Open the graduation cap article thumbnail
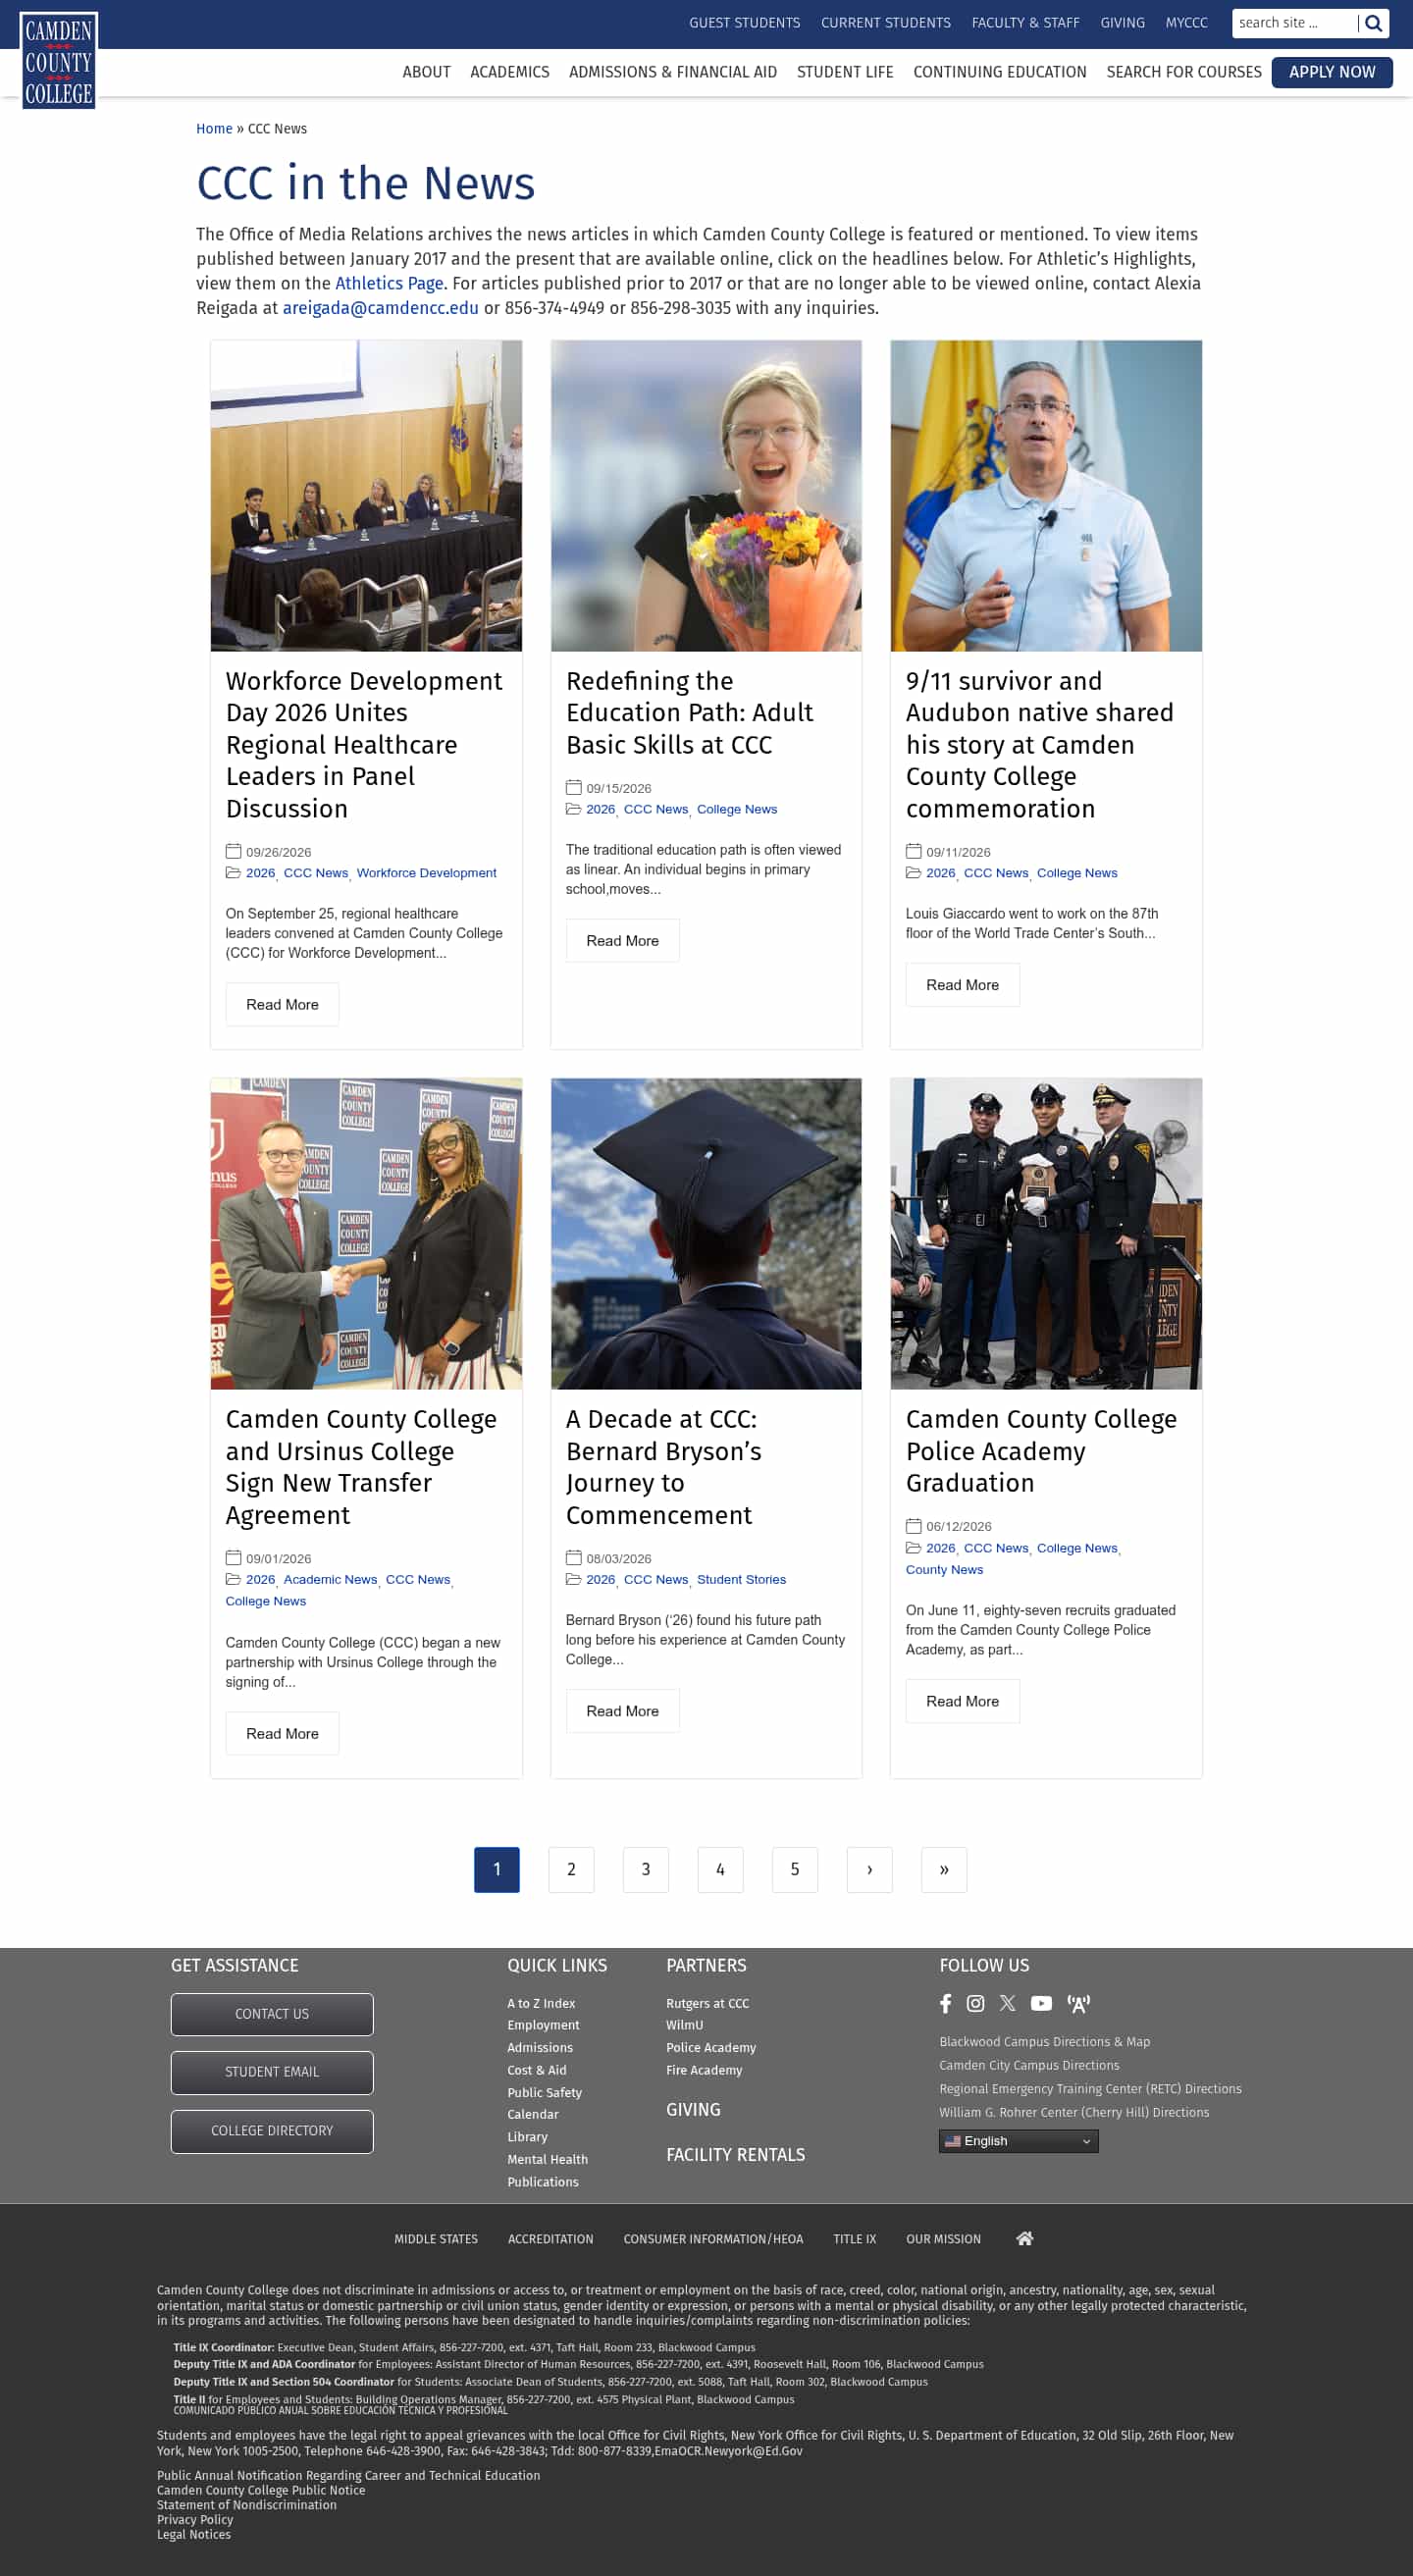The height and width of the screenshot is (2576, 1413). [x=706, y=1233]
